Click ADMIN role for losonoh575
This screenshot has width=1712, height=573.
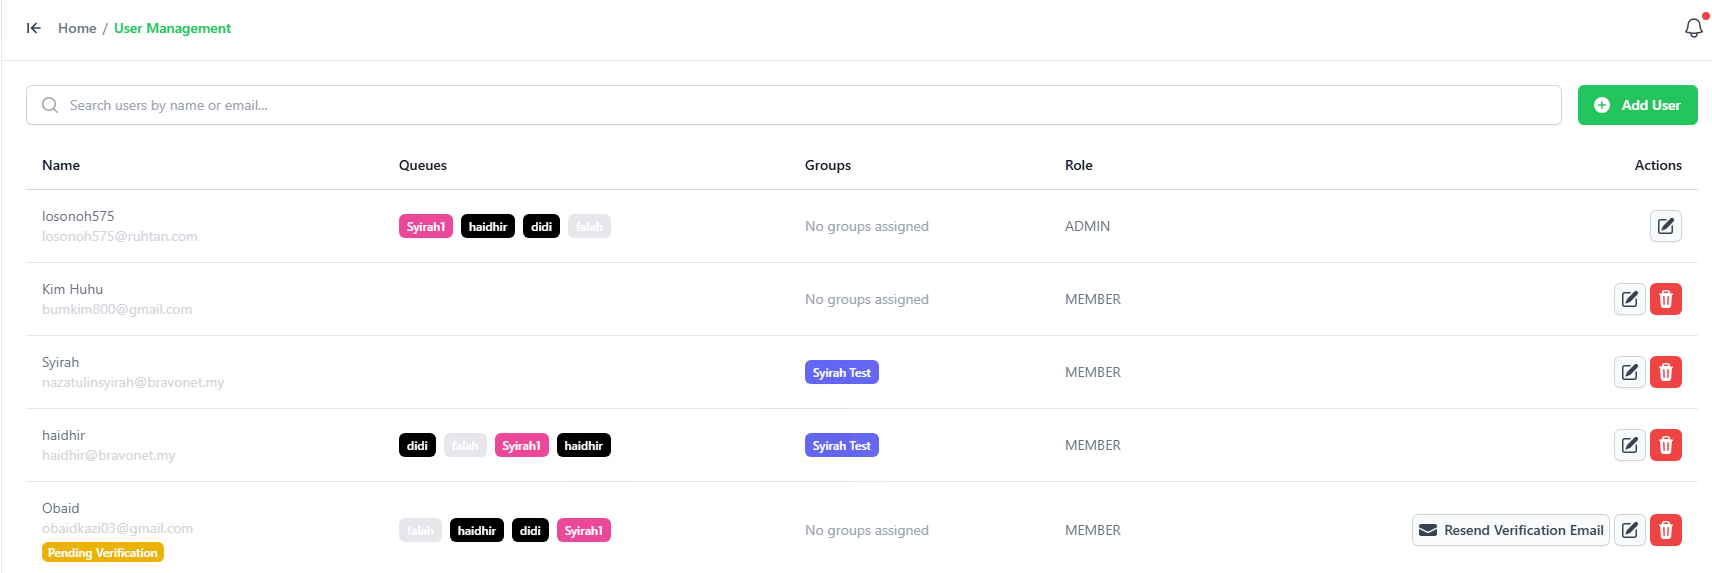click(x=1088, y=226)
